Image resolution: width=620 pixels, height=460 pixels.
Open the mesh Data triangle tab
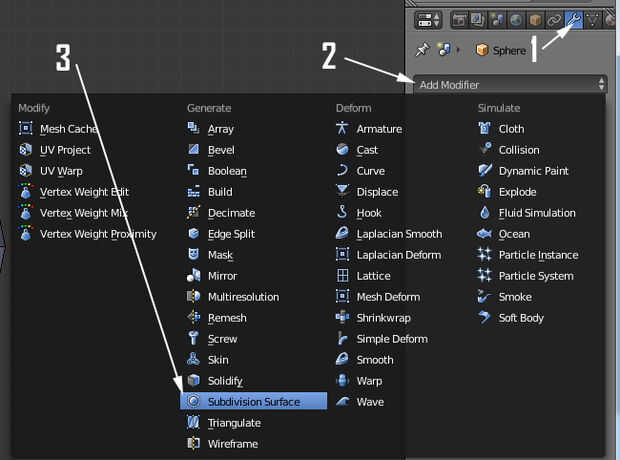click(x=593, y=19)
